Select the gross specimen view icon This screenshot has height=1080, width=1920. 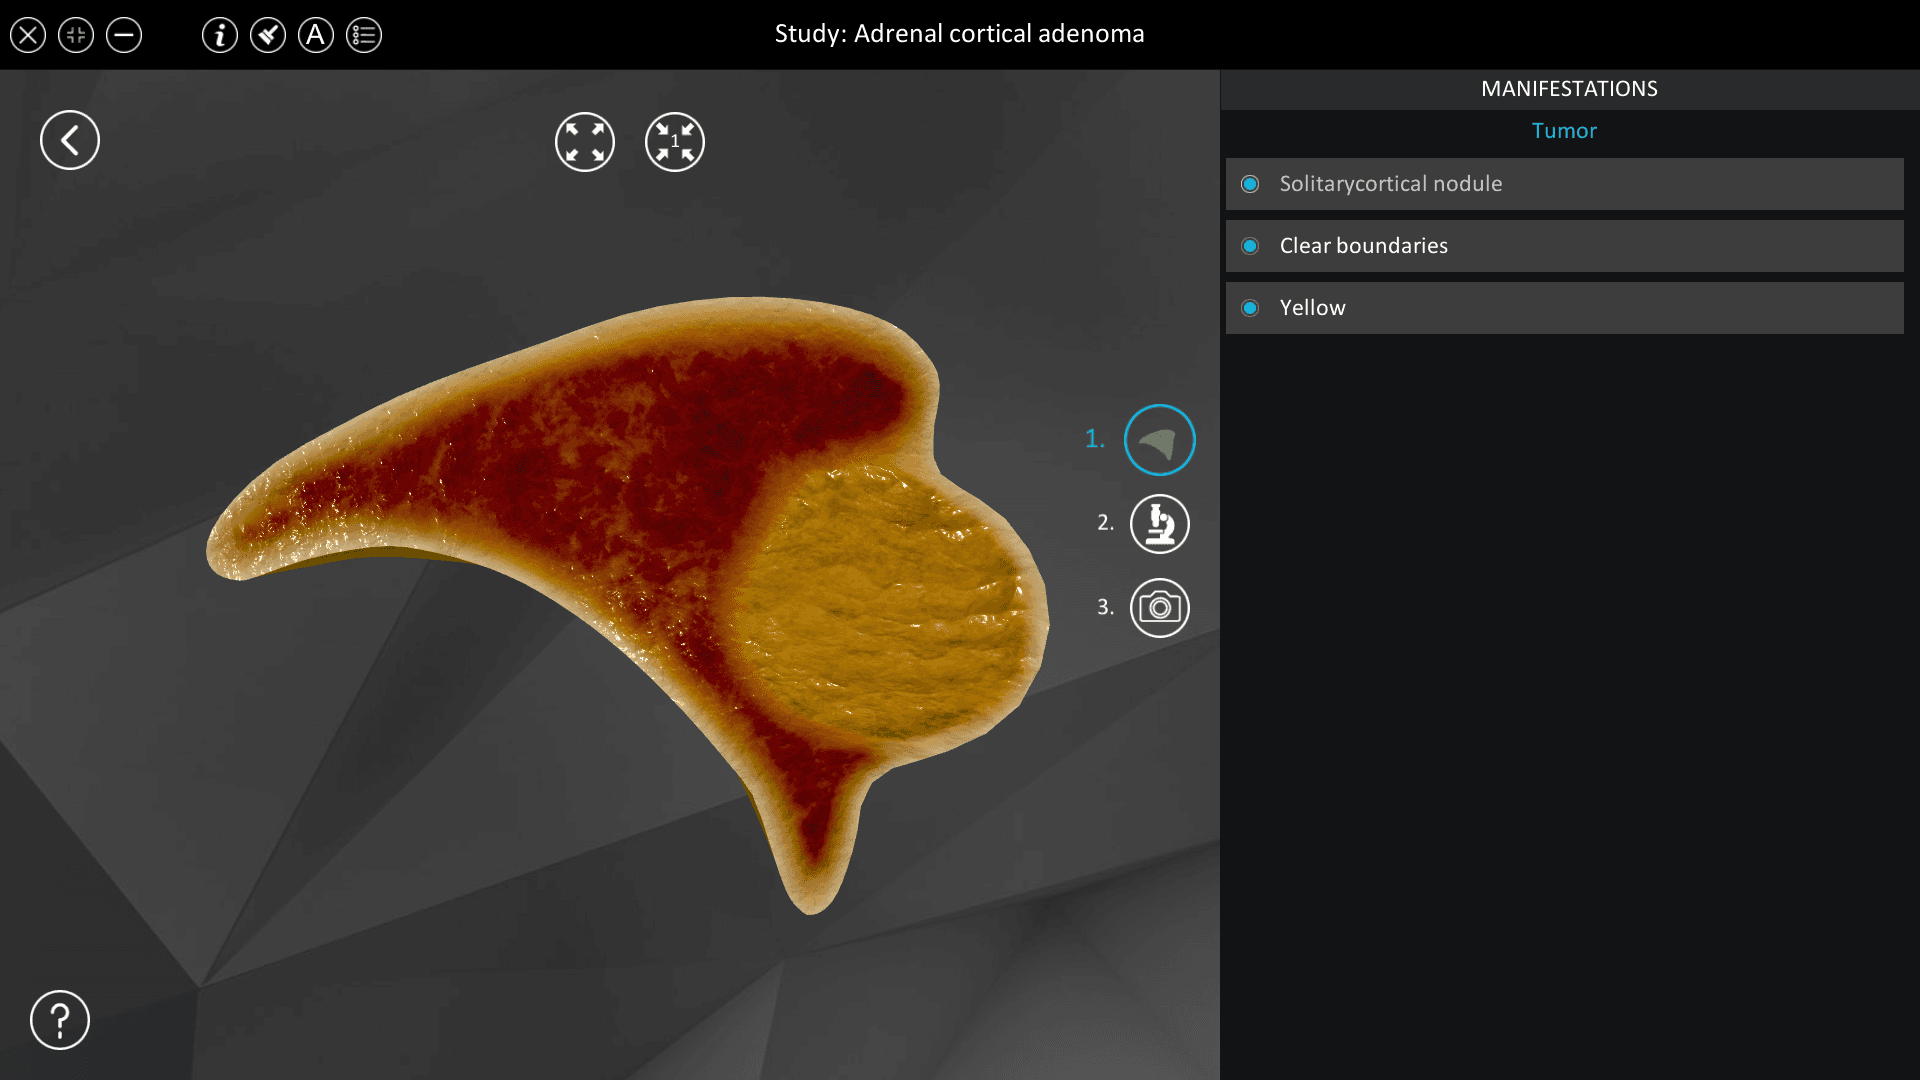(1160, 440)
